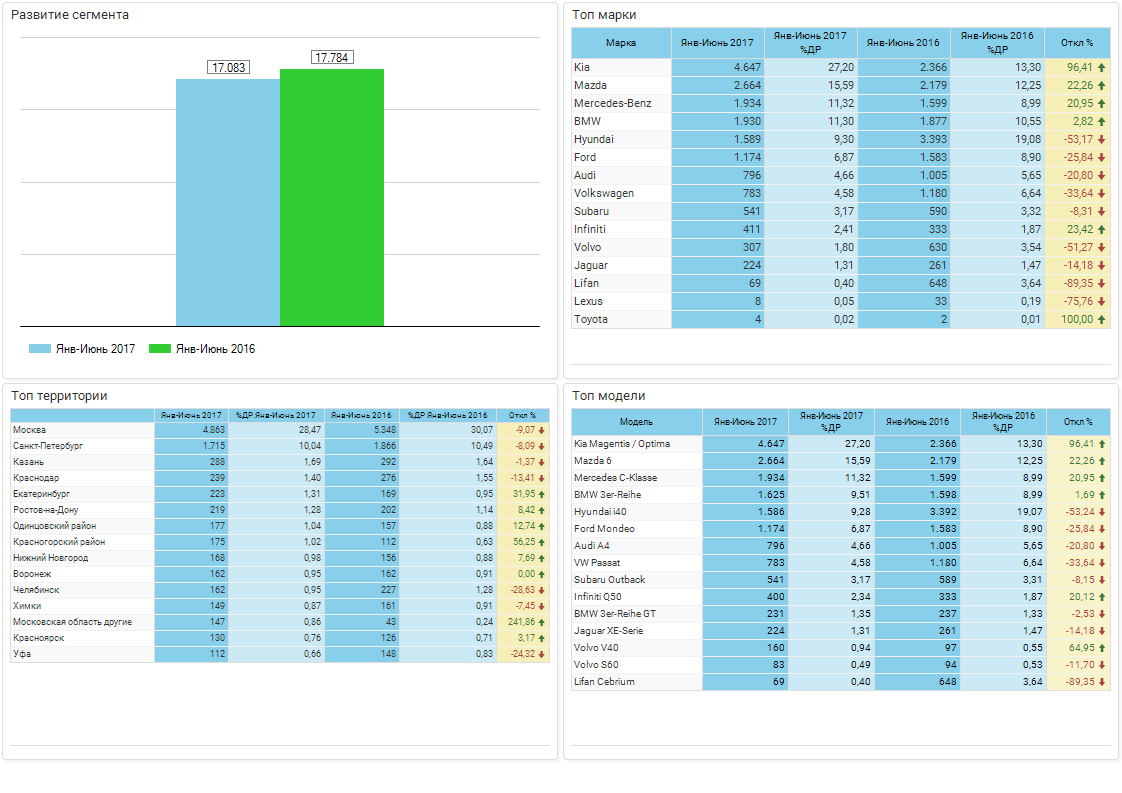Sort by the Марка column header
The image size is (1122, 793).
[x=621, y=43]
